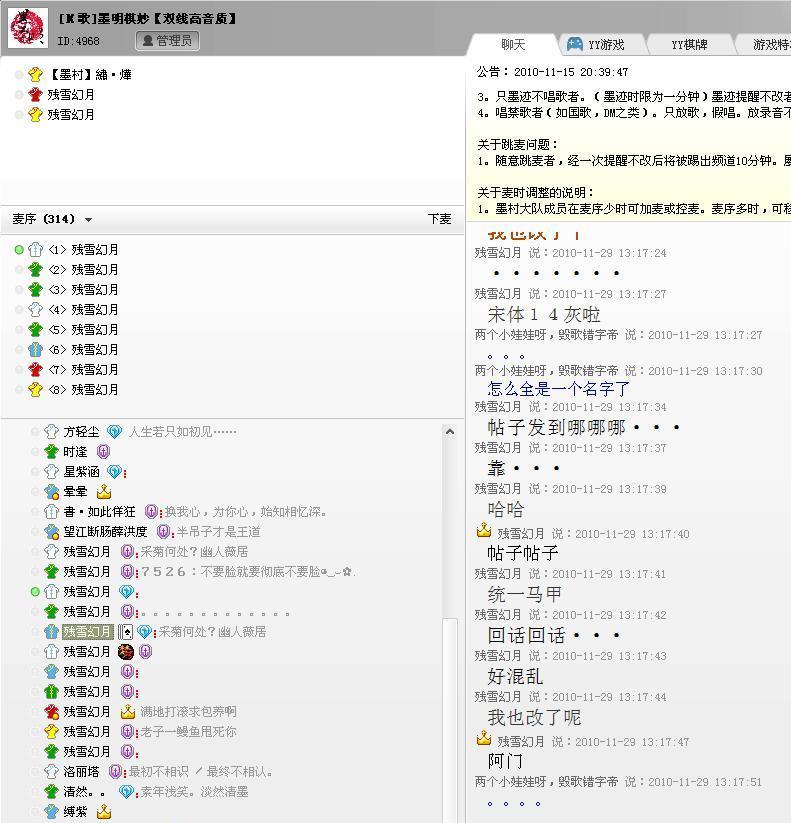Image resolution: width=791 pixels, height=823 pixels.
Task: Click yellow shirt icon of 【墨村】緗·燁
Action: click(35, 74)
